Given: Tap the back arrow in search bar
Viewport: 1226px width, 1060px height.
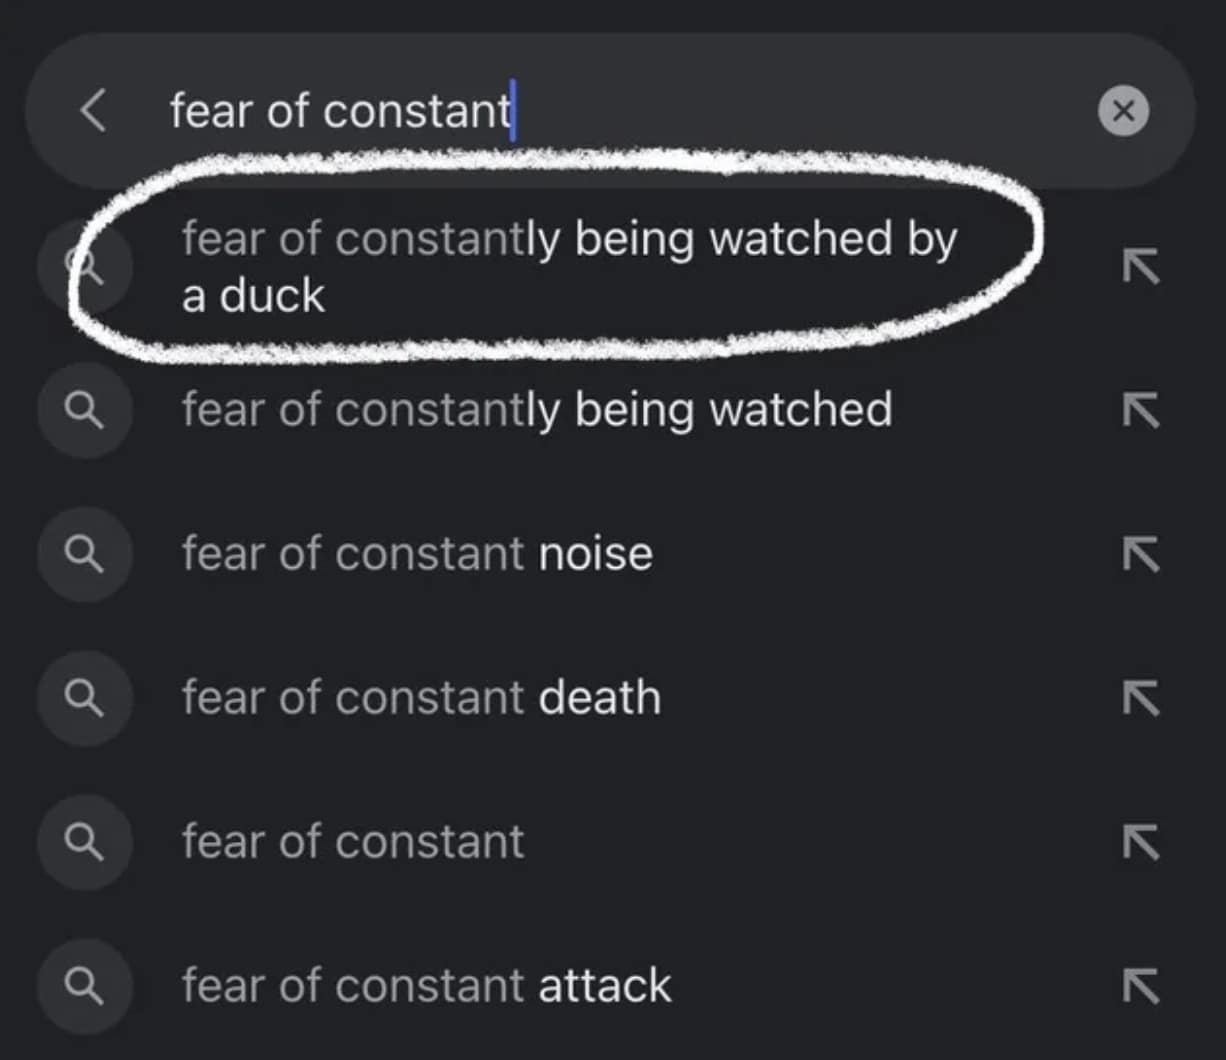Looking at the screenshot, I should [x=93, y=110].
